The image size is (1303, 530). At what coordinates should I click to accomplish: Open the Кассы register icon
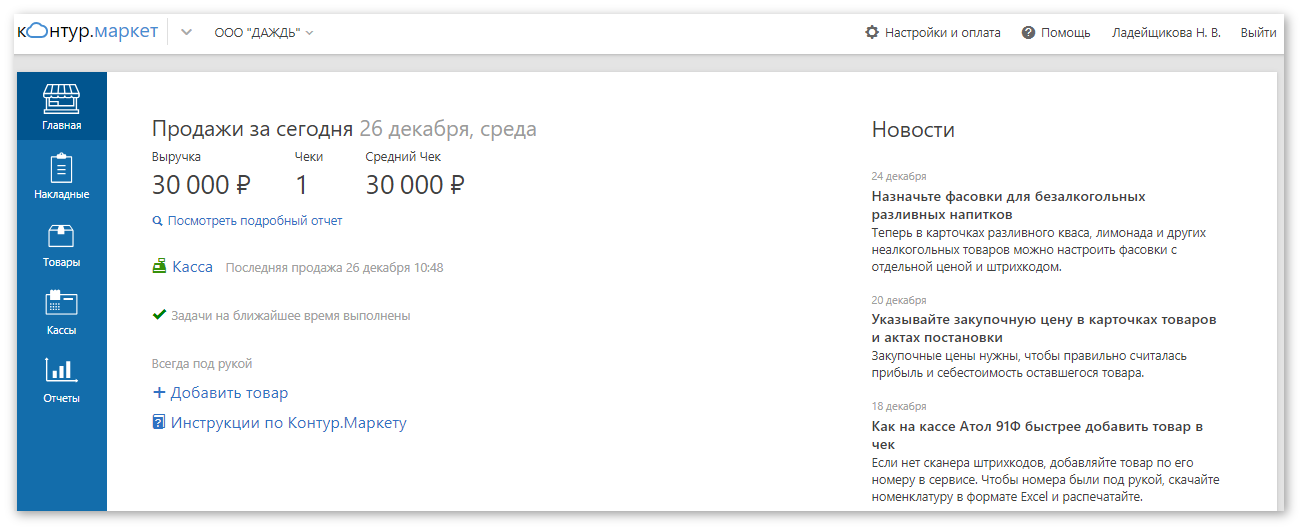click(x=61, y=304)
